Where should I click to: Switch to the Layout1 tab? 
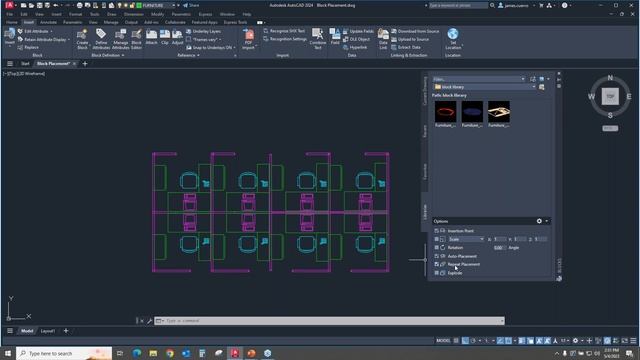pyautogui.click(x=48, y=331)
